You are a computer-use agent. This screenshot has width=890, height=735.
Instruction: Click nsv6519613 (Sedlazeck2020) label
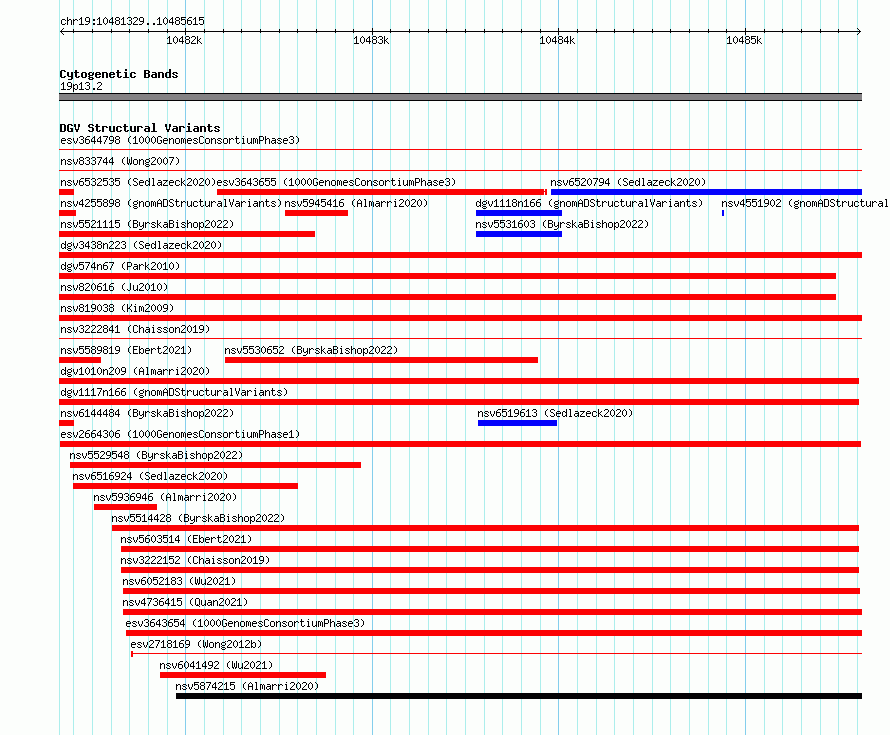point(555,413)
